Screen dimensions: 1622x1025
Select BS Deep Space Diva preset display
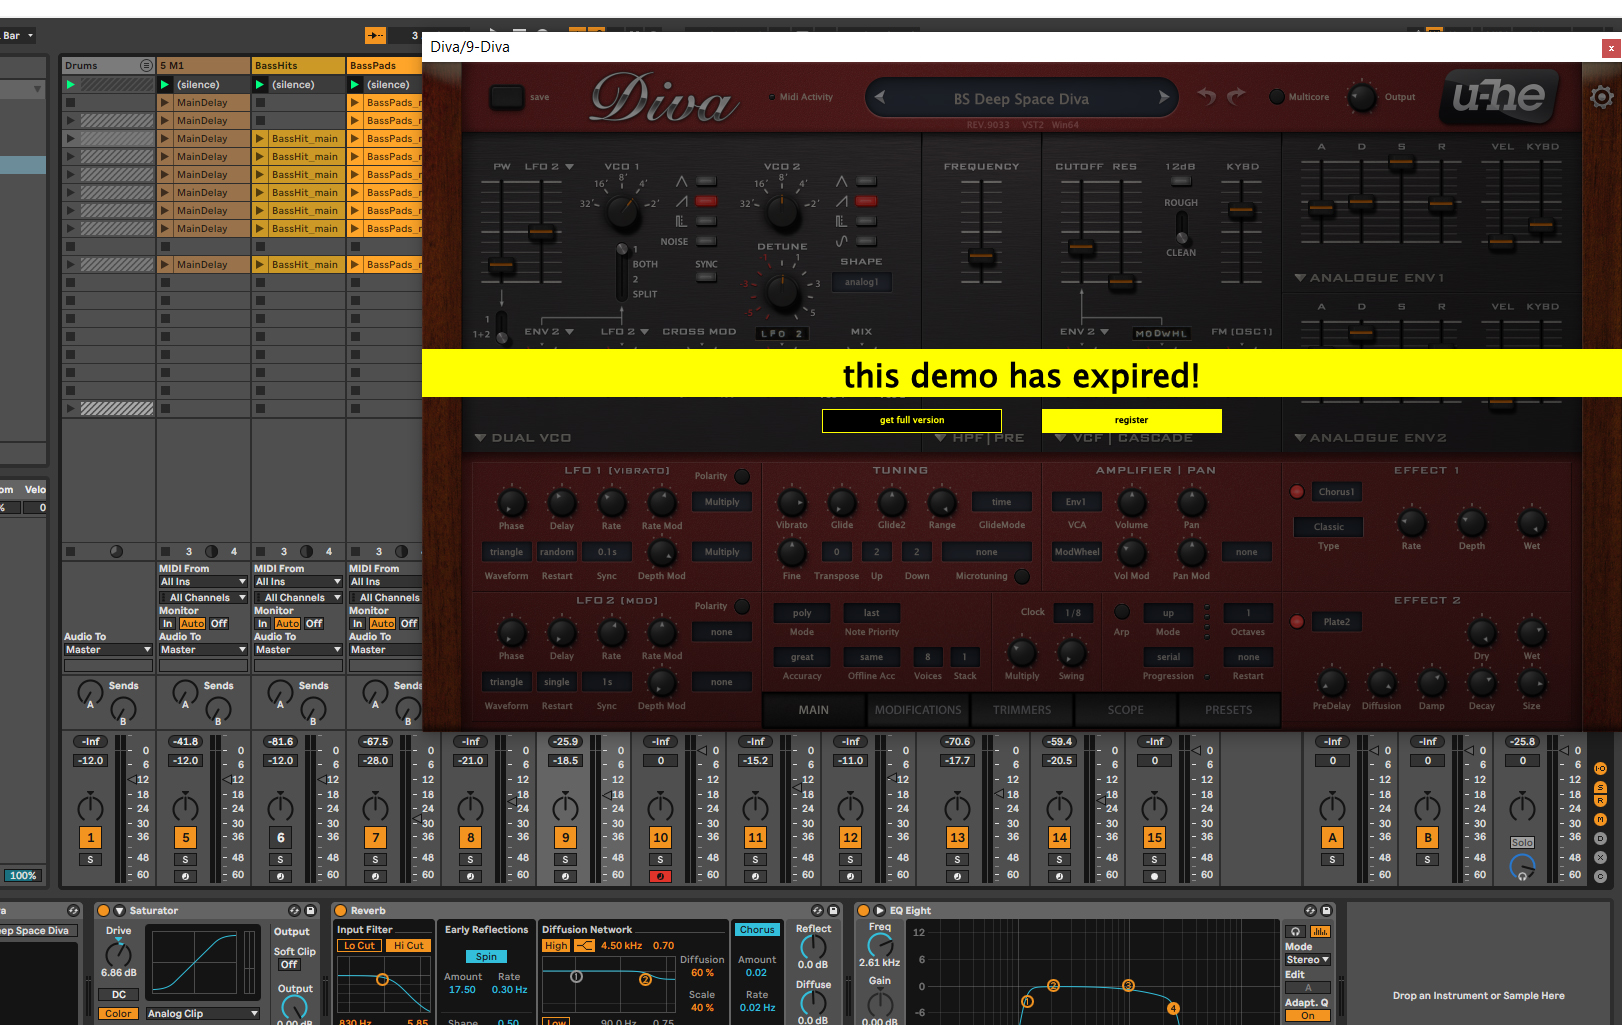1021,99
